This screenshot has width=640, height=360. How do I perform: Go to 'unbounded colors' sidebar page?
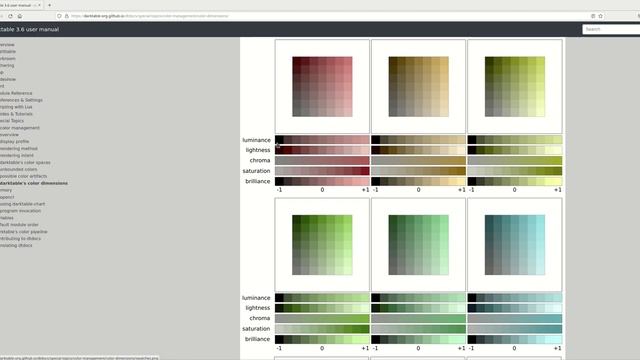pyautogui.click(x=19, y=169)
